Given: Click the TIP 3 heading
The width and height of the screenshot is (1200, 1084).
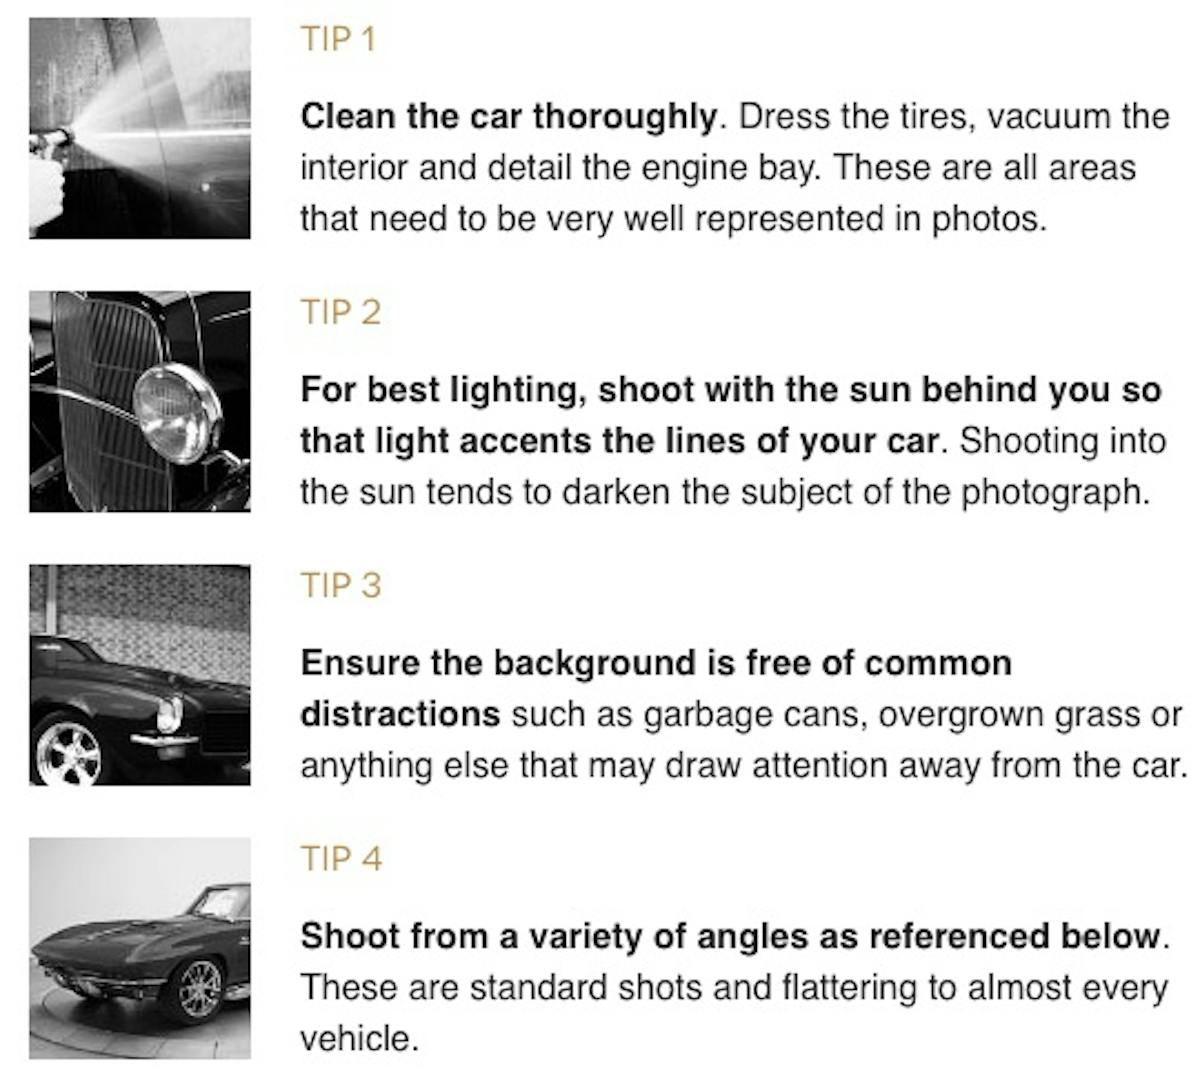Looking at the screenshot, I should tap(340, 586).
